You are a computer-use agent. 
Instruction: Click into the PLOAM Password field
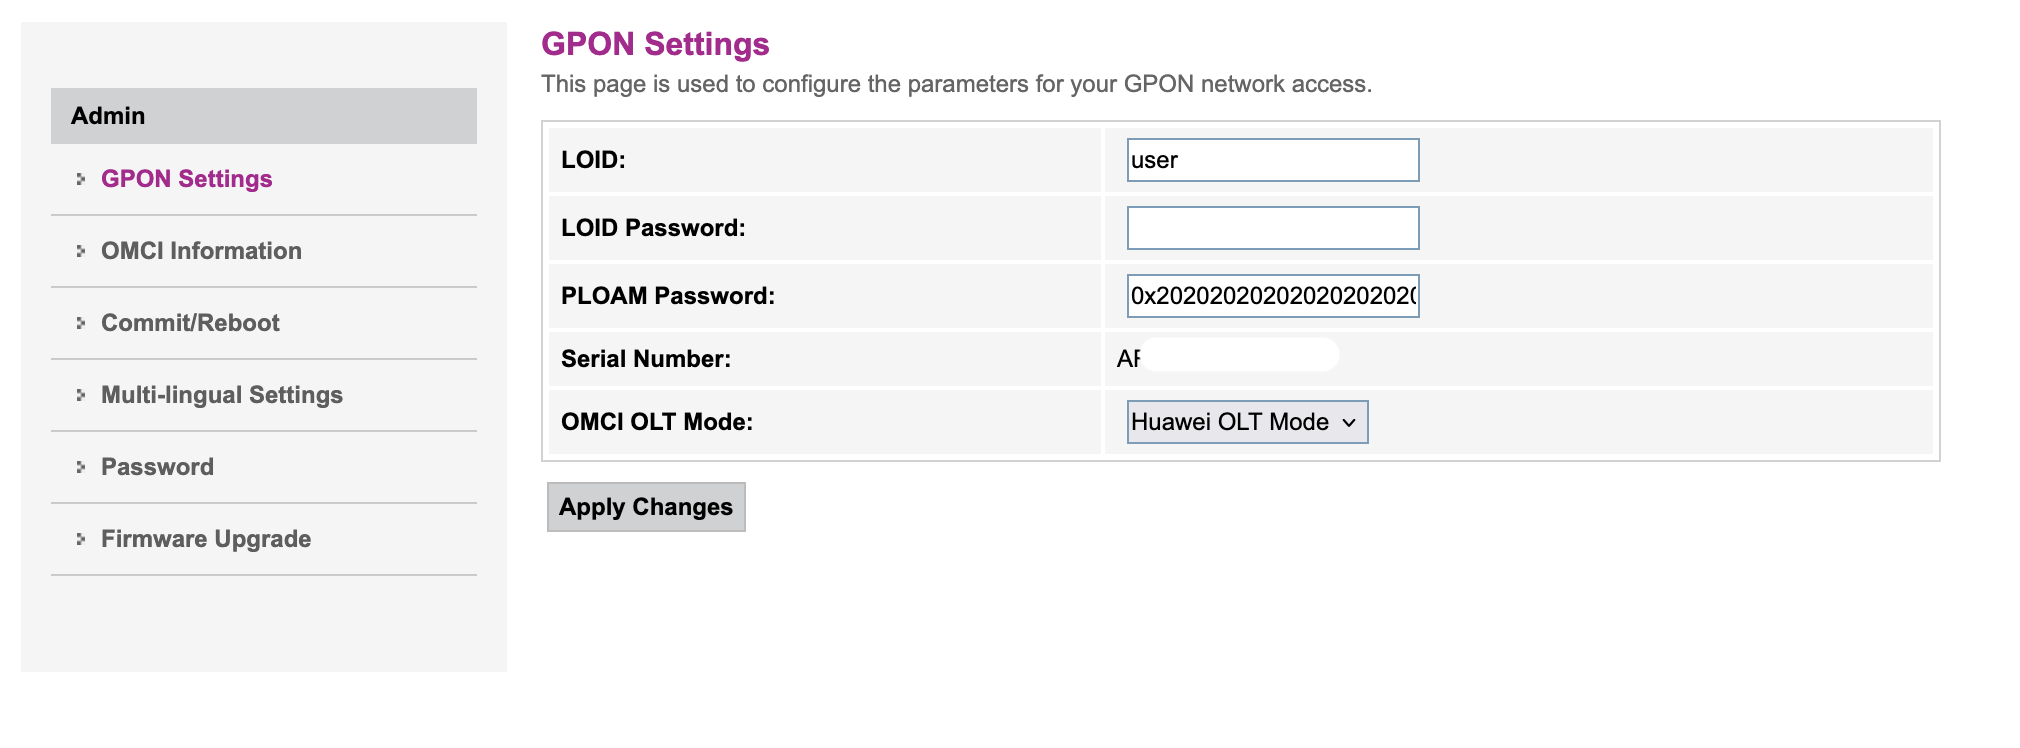point(1272,296)
